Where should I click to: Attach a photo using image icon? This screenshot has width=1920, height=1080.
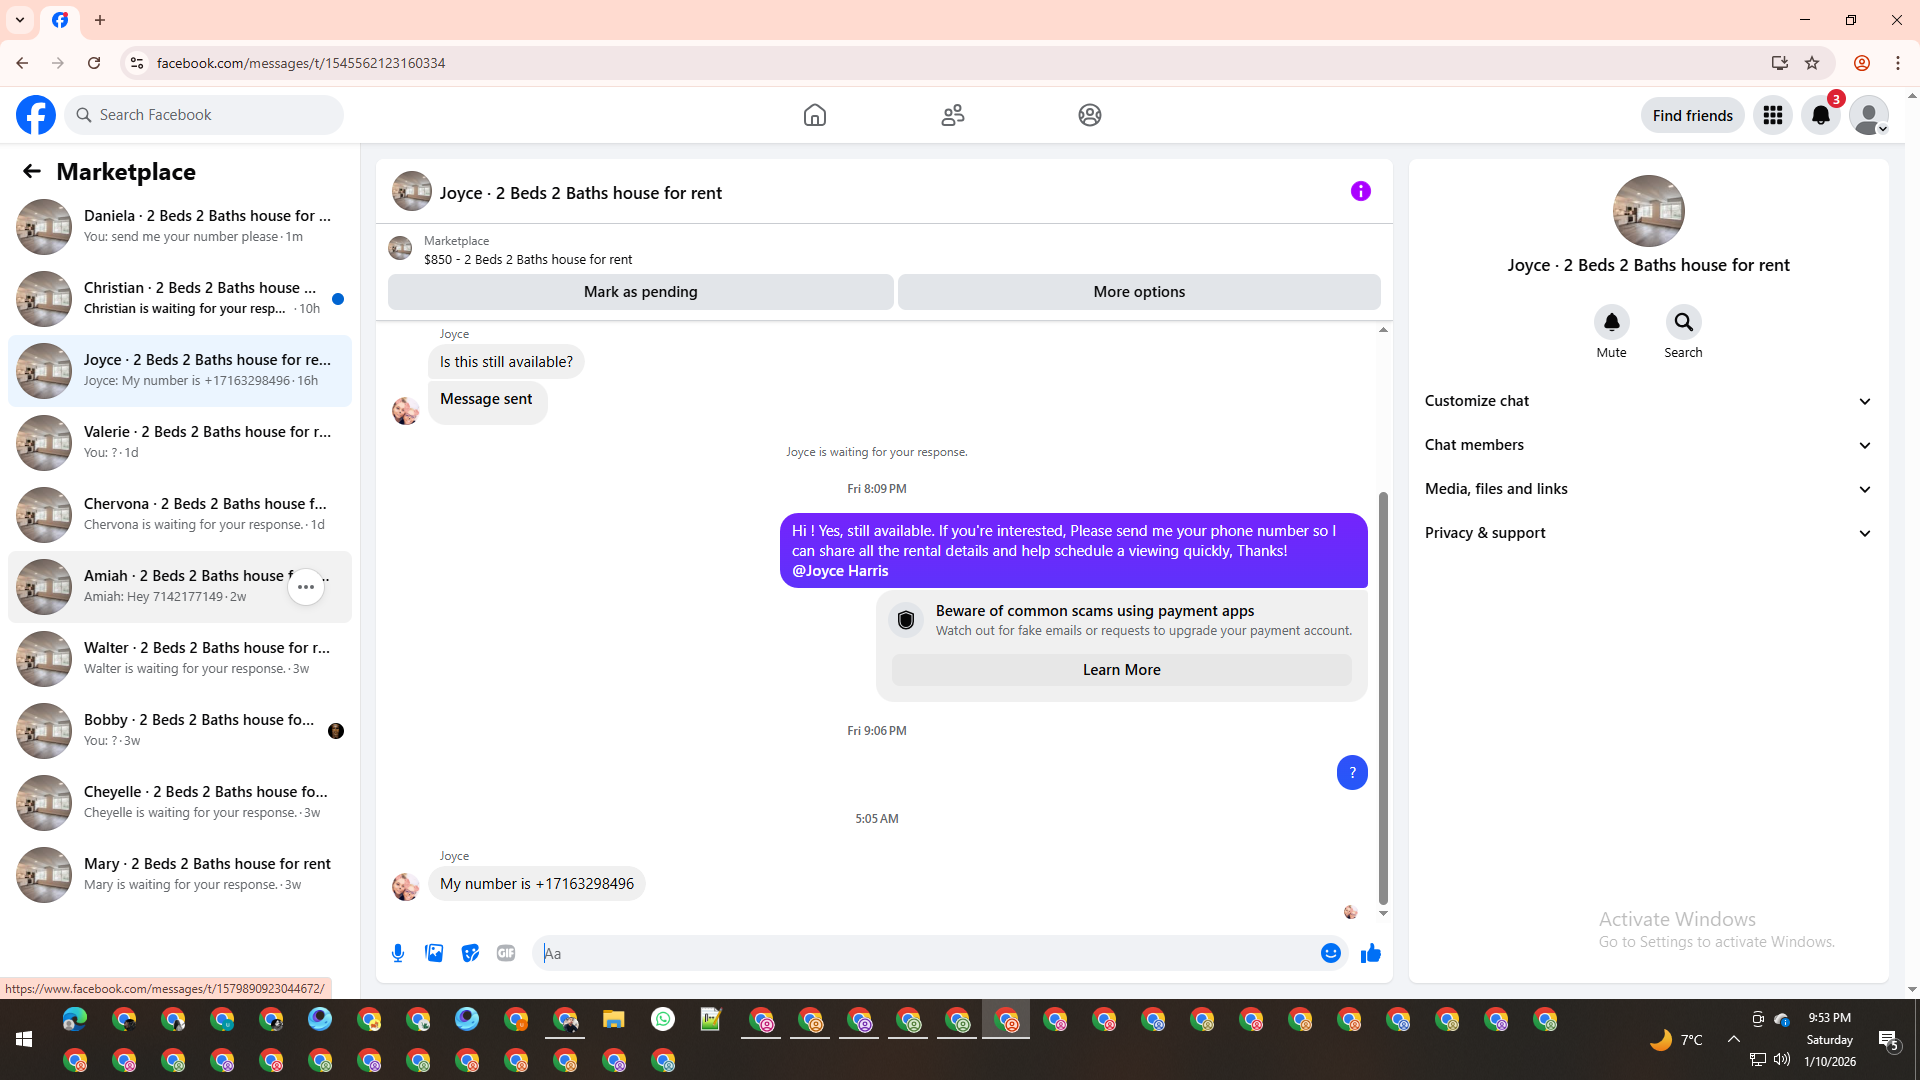coord(434,953)
